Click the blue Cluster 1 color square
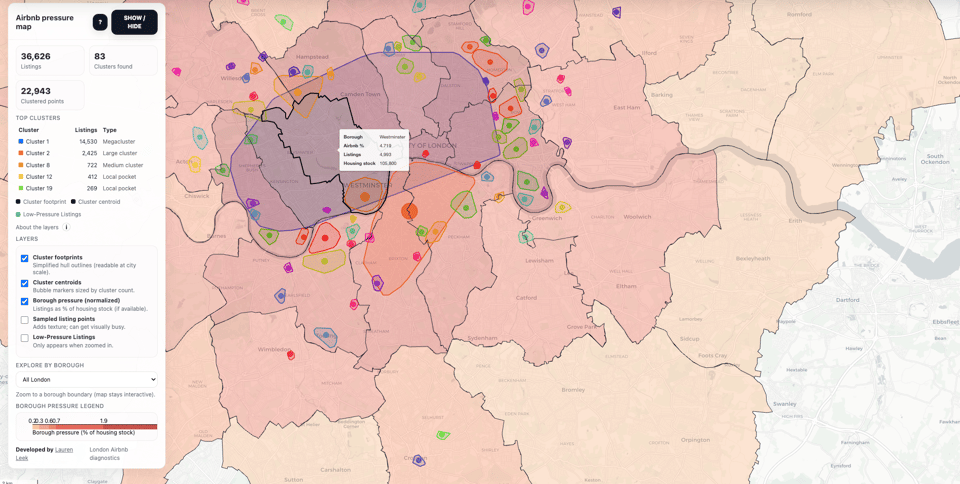Screen dimensions: 960x484 coord(20,142)
